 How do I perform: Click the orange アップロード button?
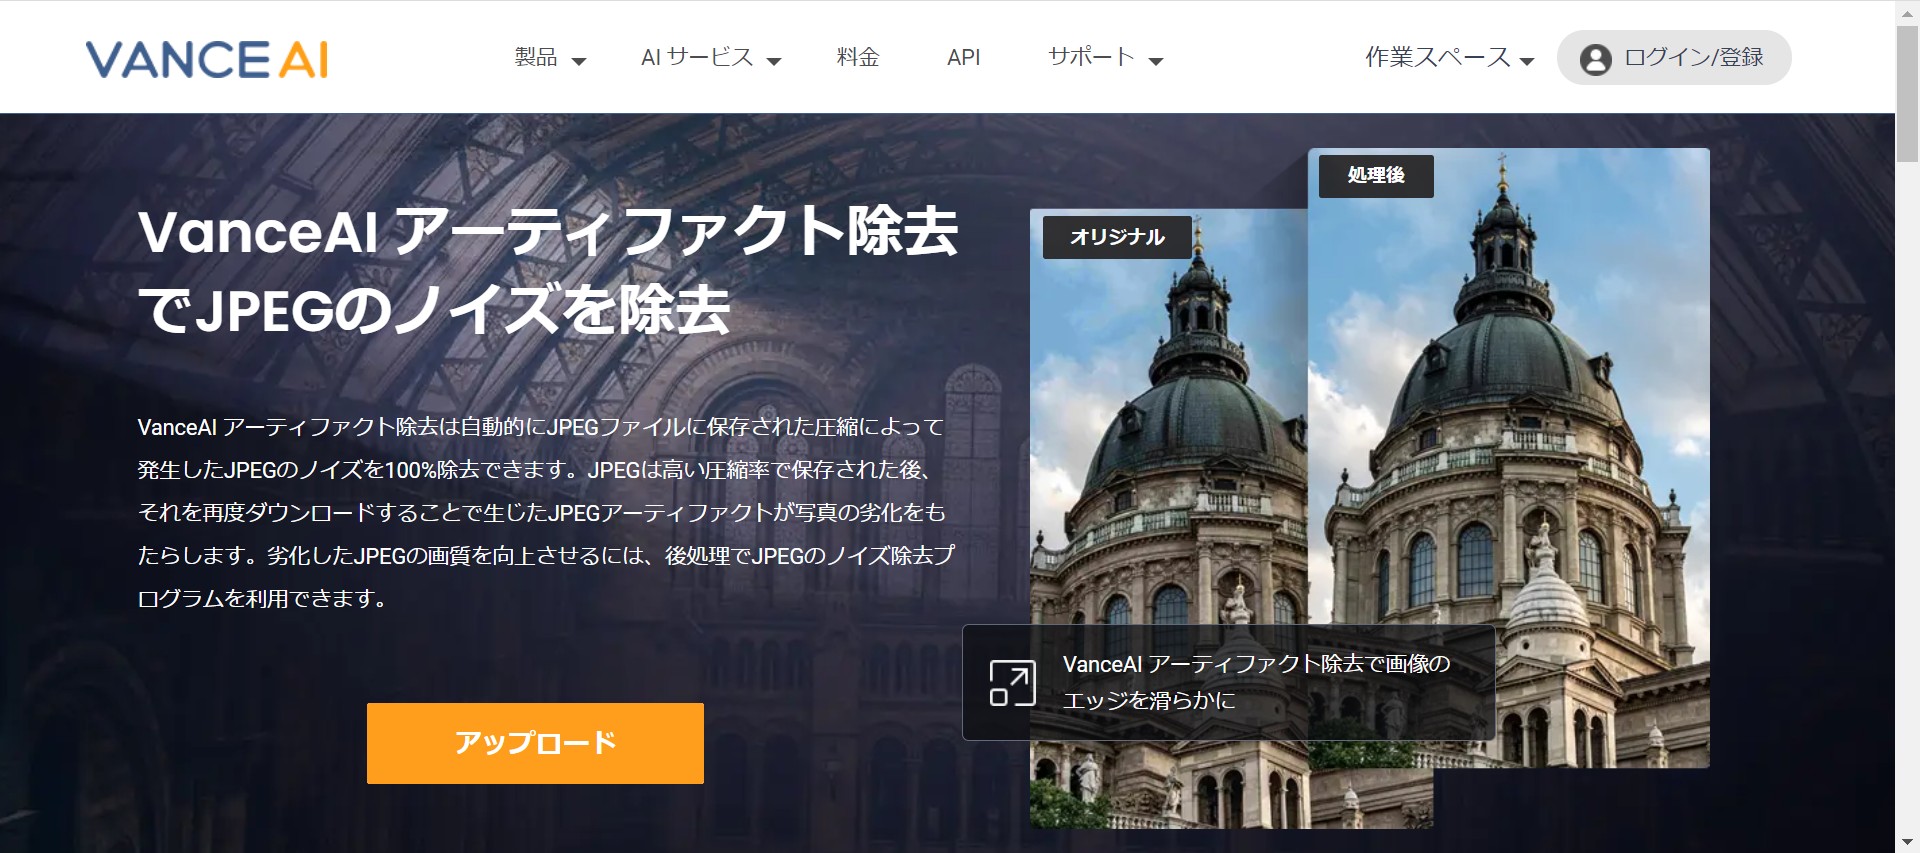(535, 743)
